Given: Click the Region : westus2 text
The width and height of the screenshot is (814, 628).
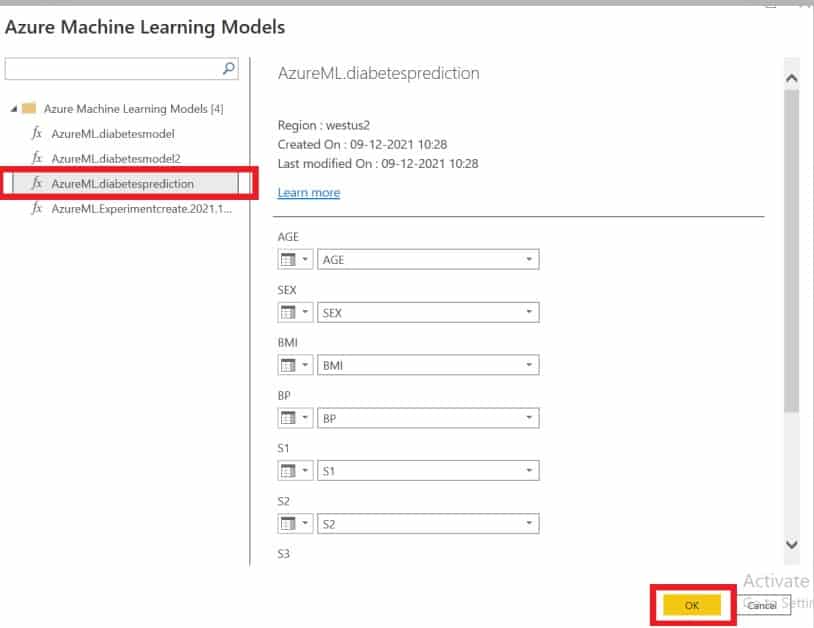Looking at the screenshot, I should point(323,125).
